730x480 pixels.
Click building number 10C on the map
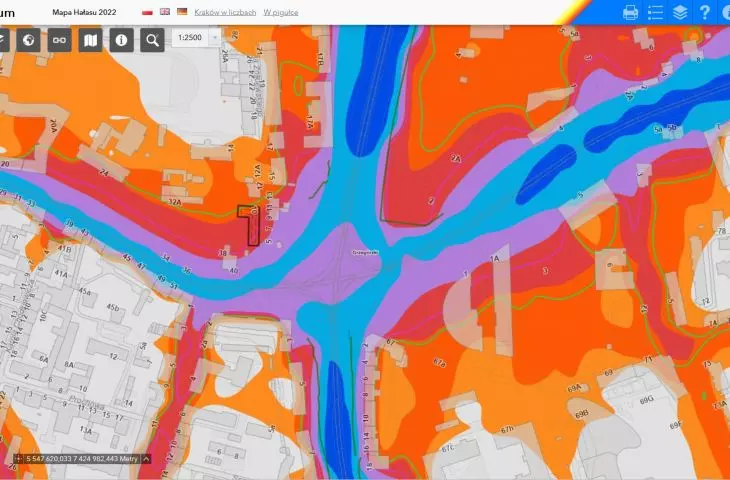(x=43, y=316)
